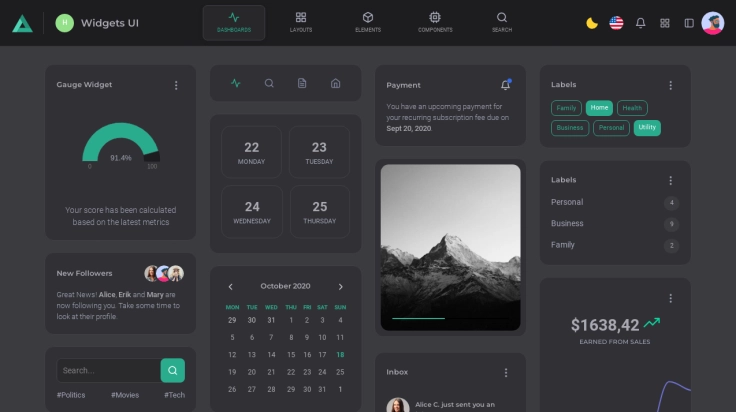Select the document icon in widget toolbar
The image size is (736, 412).
(302, 83)
